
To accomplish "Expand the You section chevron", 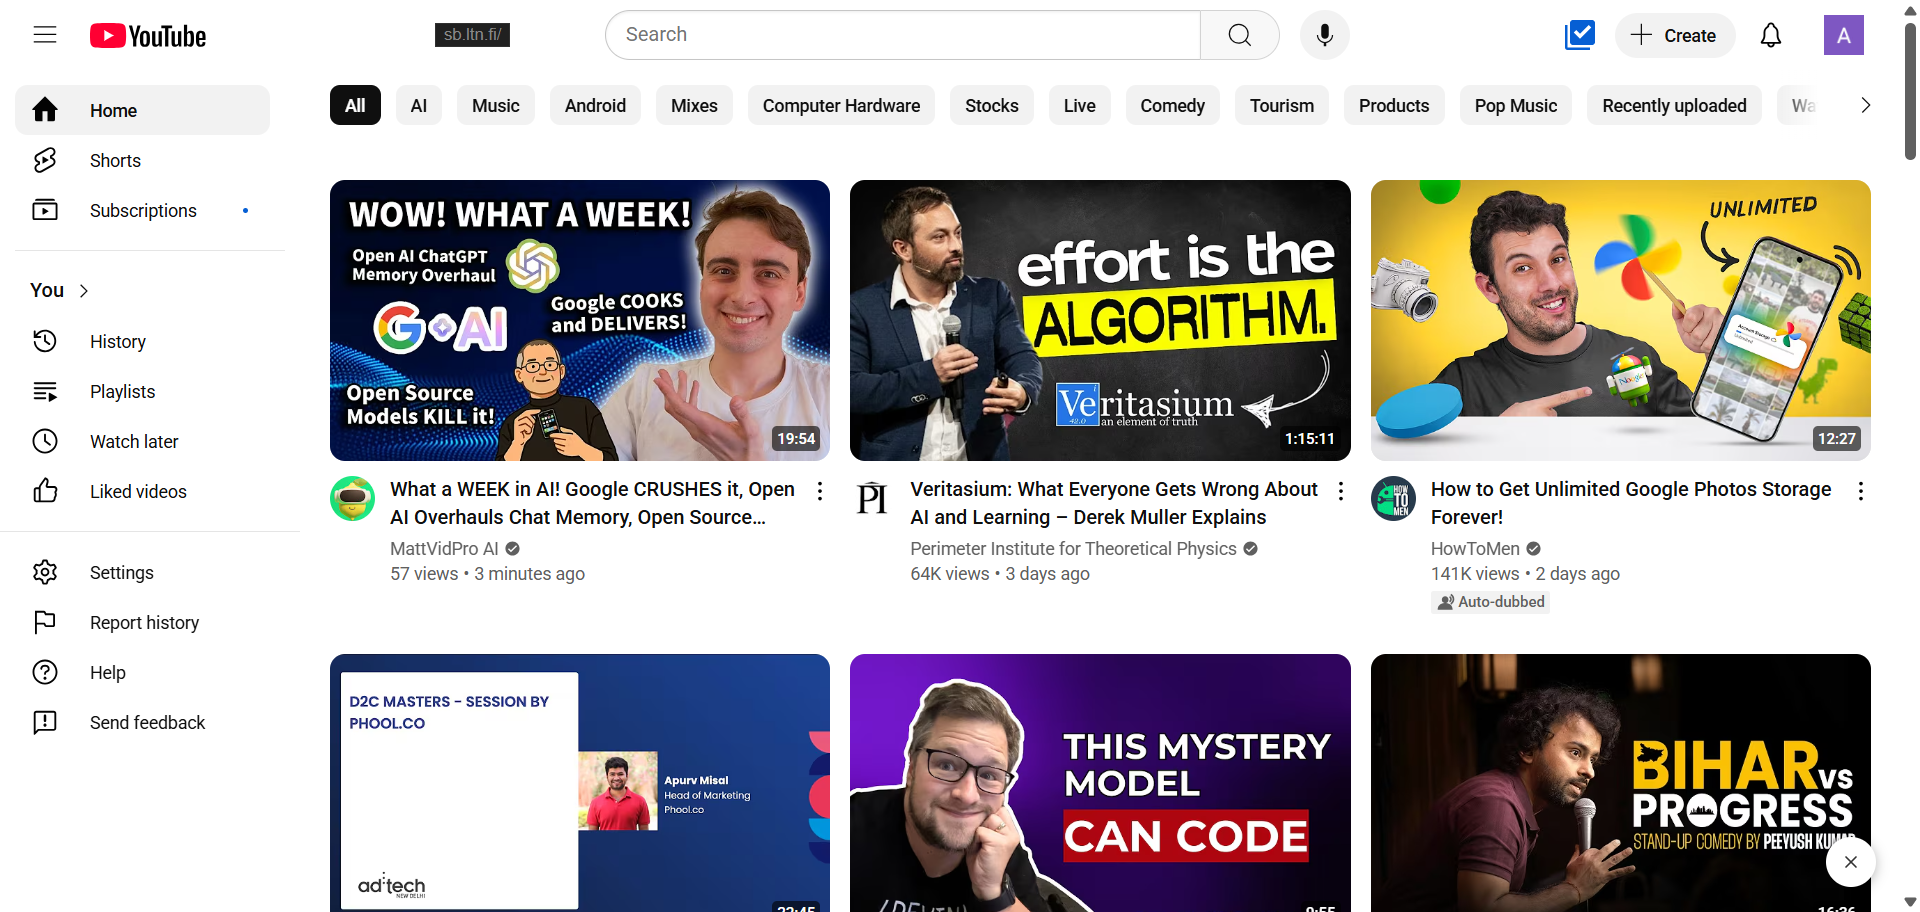I will click(x=84, y=291).
